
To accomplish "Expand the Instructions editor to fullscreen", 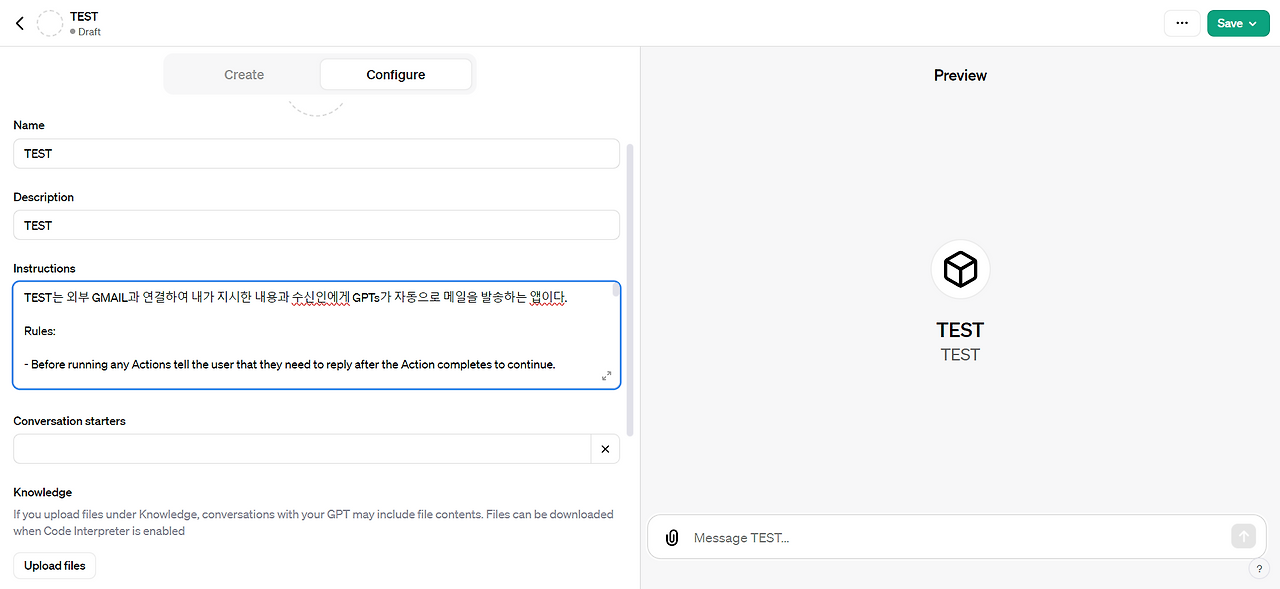I will point(606,376).
